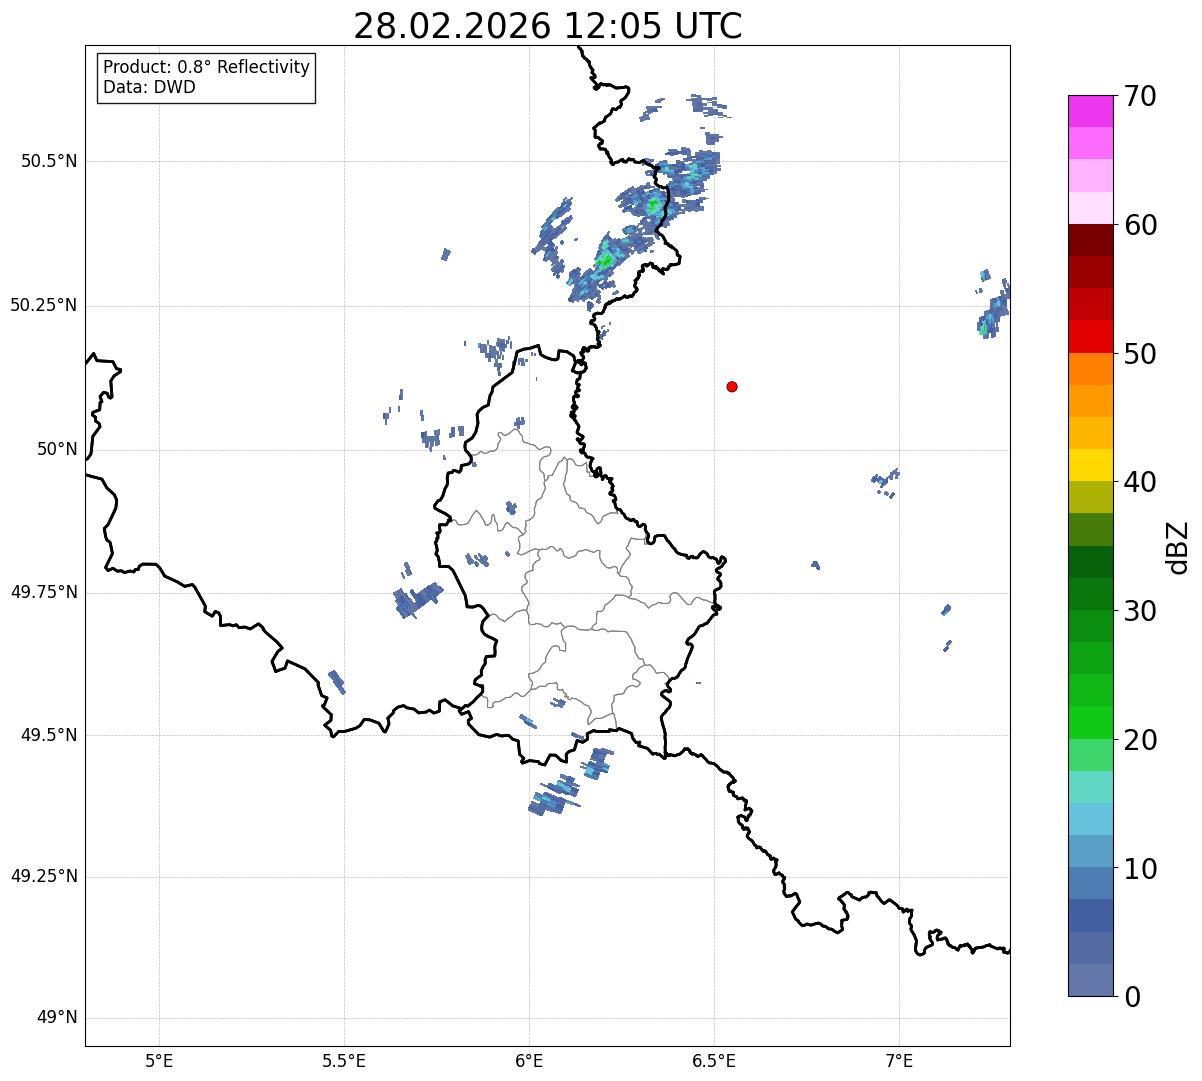Click the "Data: DWD" label

(x=149, y=87)
